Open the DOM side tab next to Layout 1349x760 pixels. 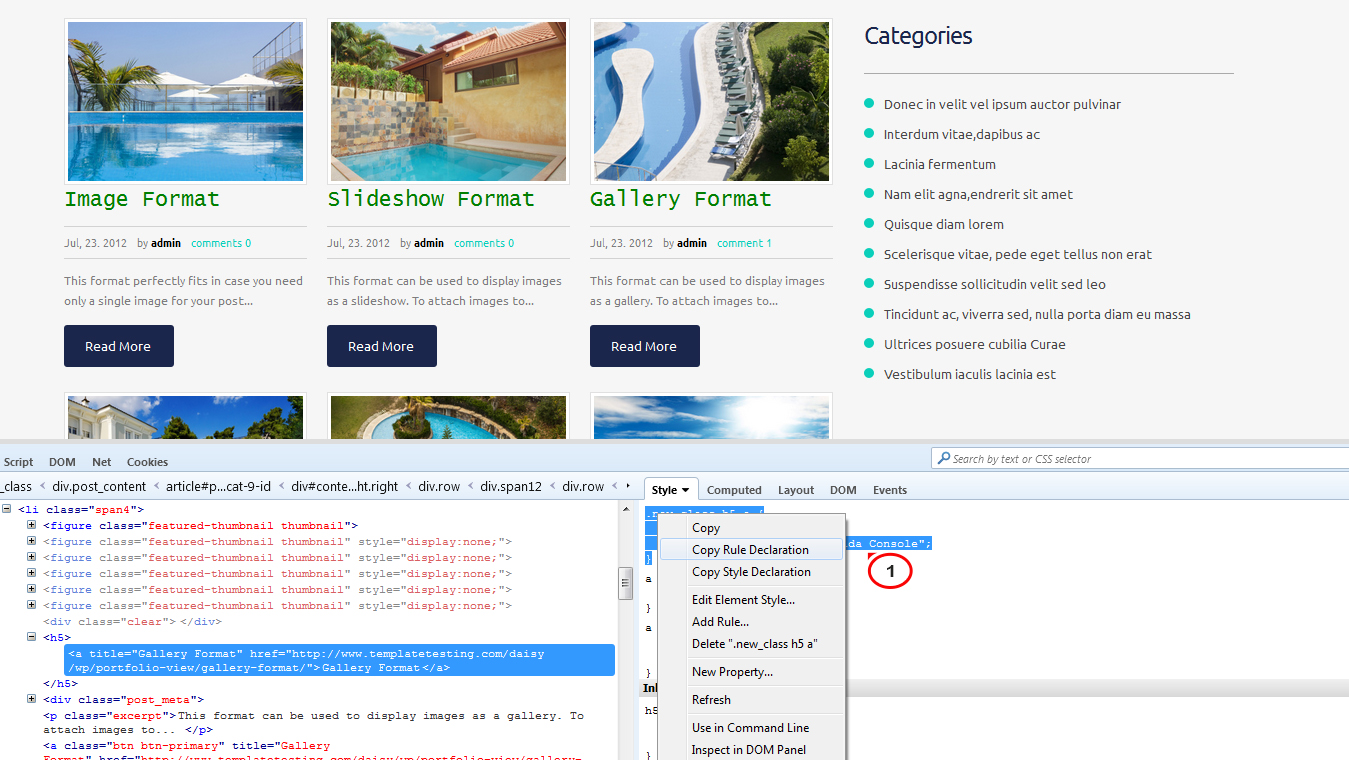pyautogui.click(x=843, y=490)
